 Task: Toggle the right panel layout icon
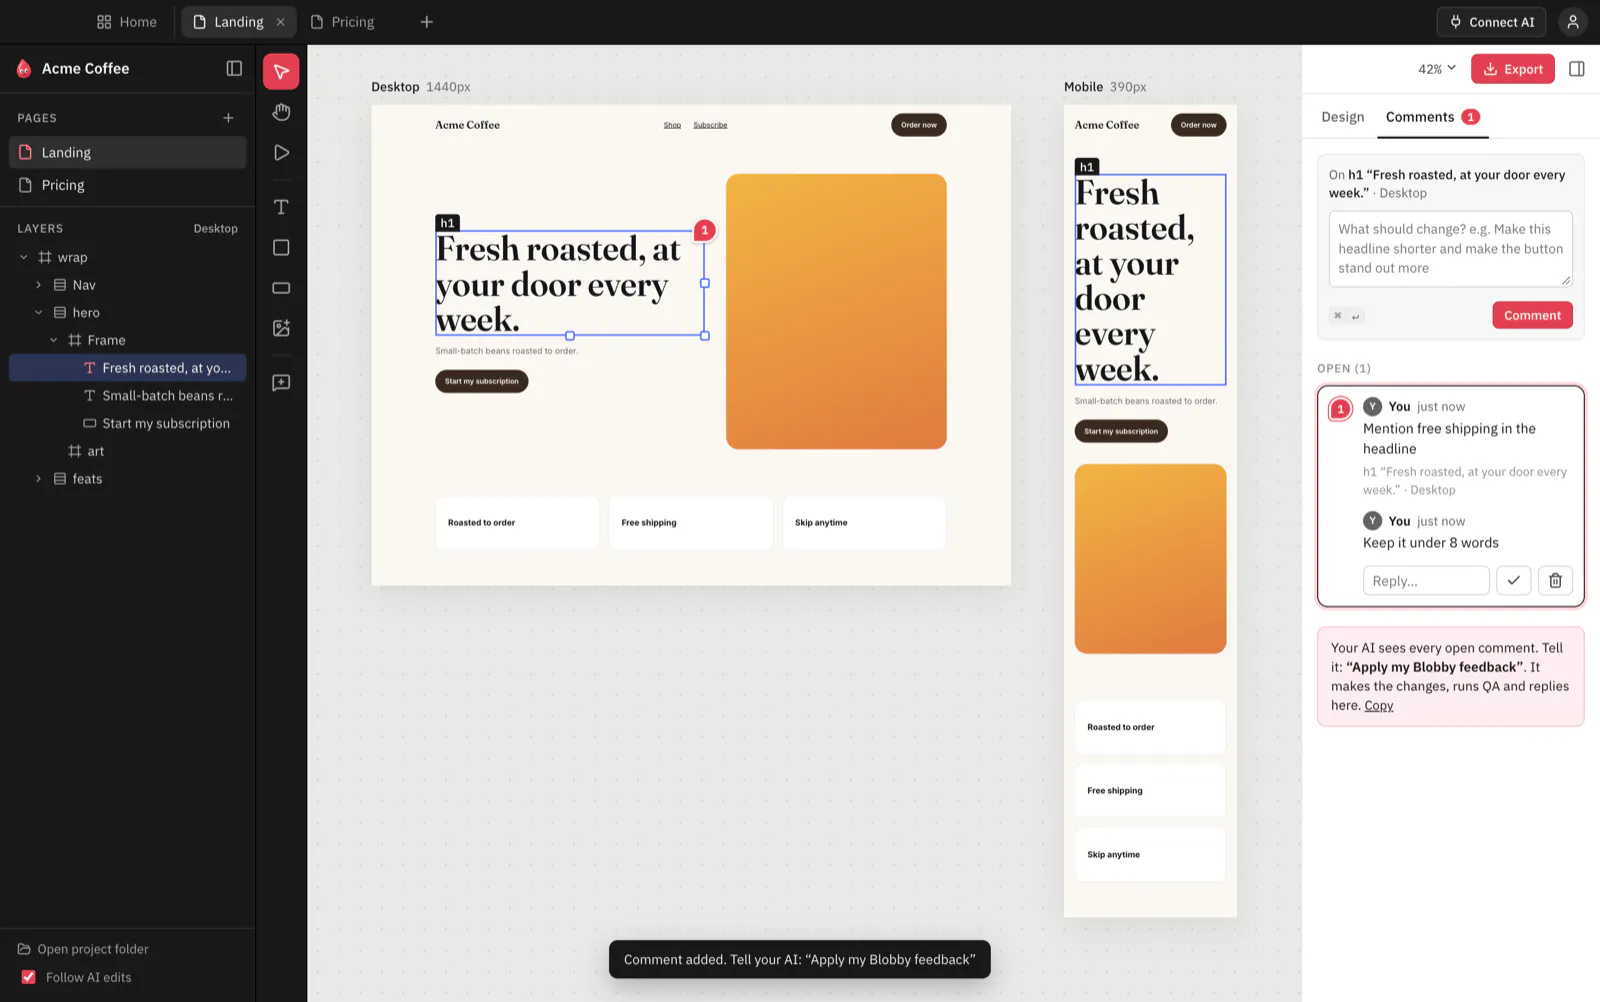[1577, 69]
